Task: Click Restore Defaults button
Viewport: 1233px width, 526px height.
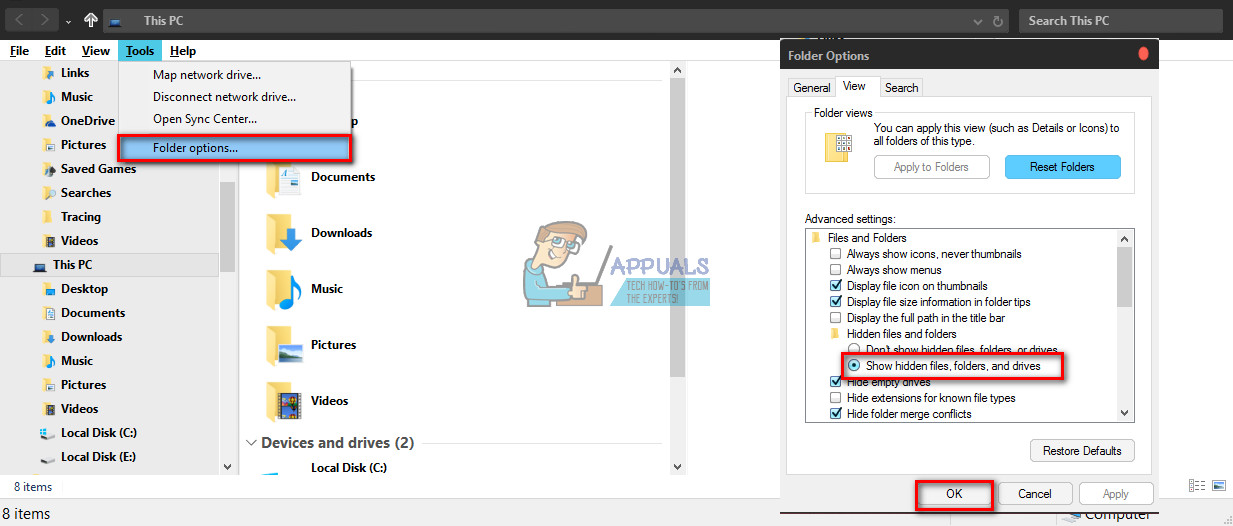Action: [1082, 451]
